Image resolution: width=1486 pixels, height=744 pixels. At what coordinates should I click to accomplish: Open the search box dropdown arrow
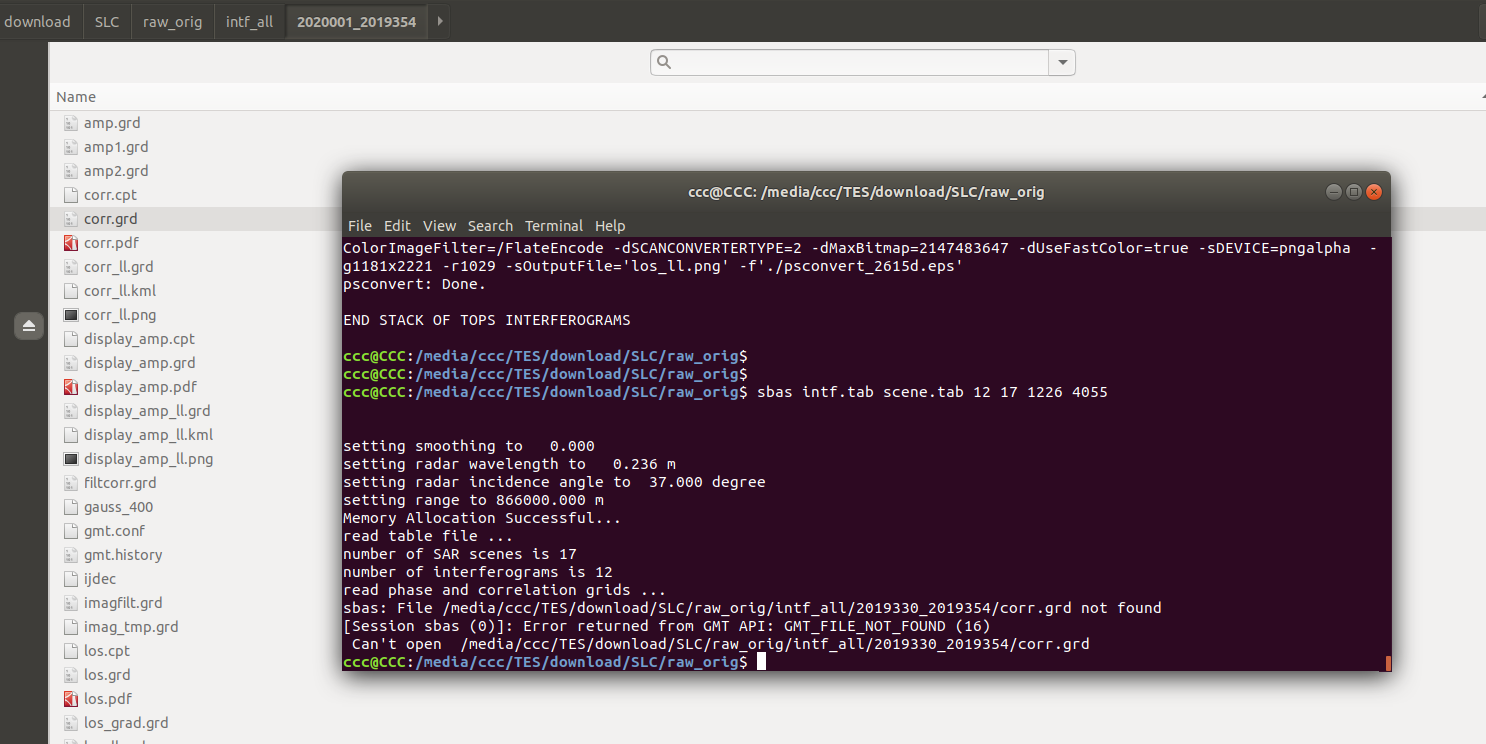(1061, 63)
